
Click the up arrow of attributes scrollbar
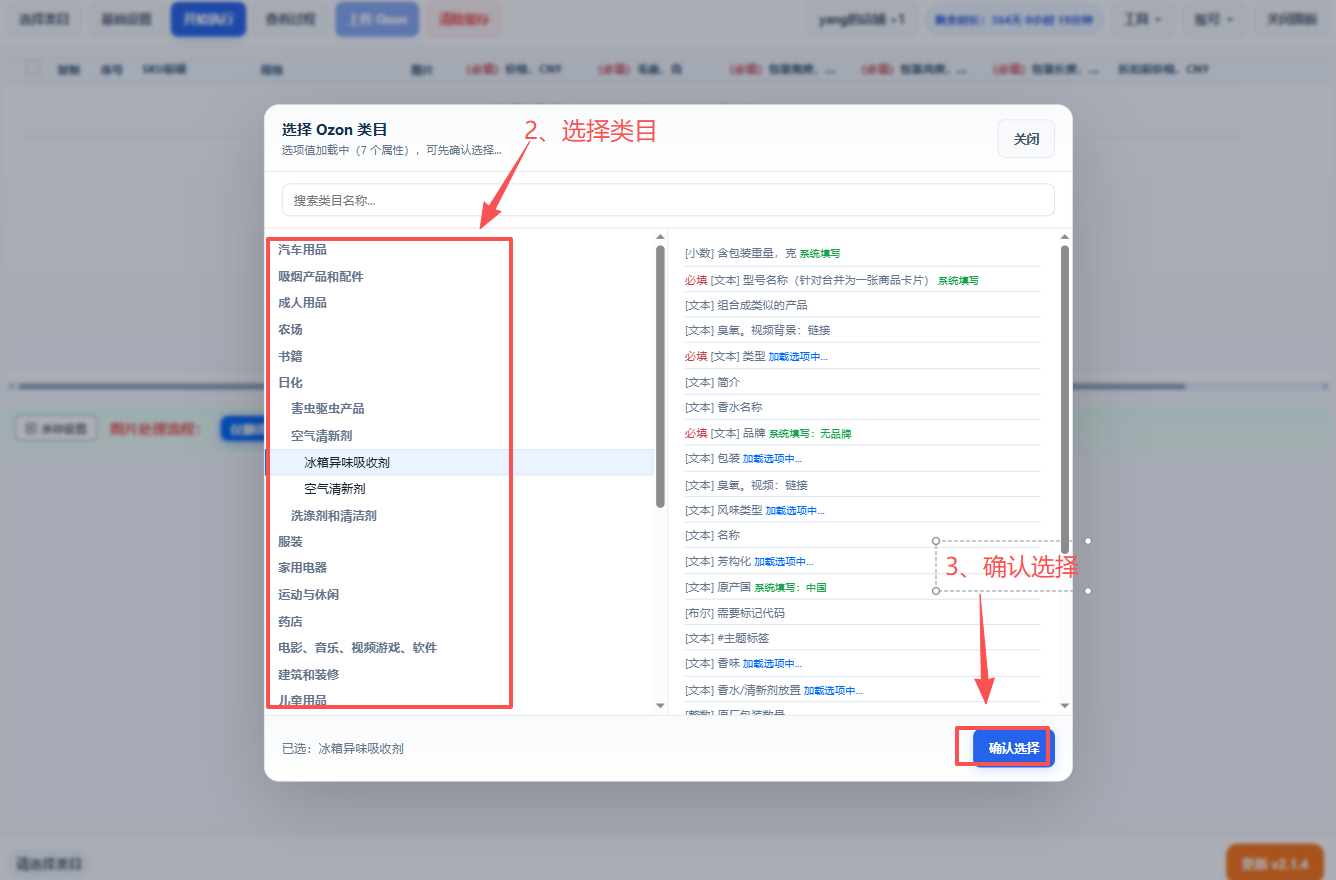click(1065, 237)
